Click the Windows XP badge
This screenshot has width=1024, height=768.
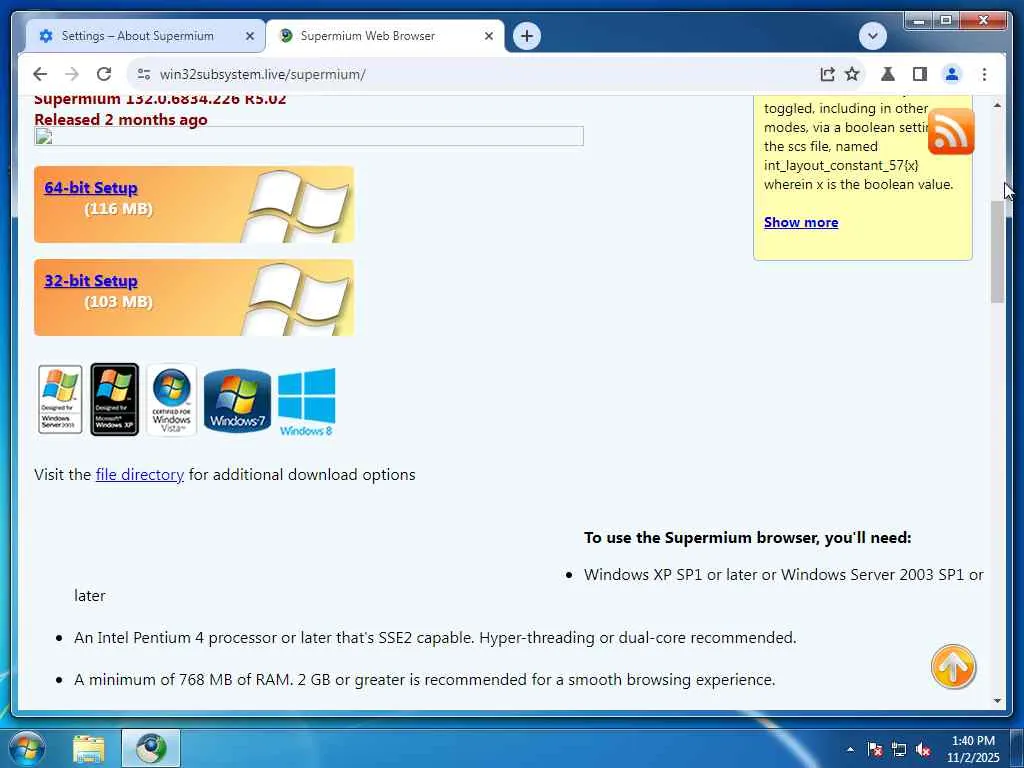coord(114,399)
